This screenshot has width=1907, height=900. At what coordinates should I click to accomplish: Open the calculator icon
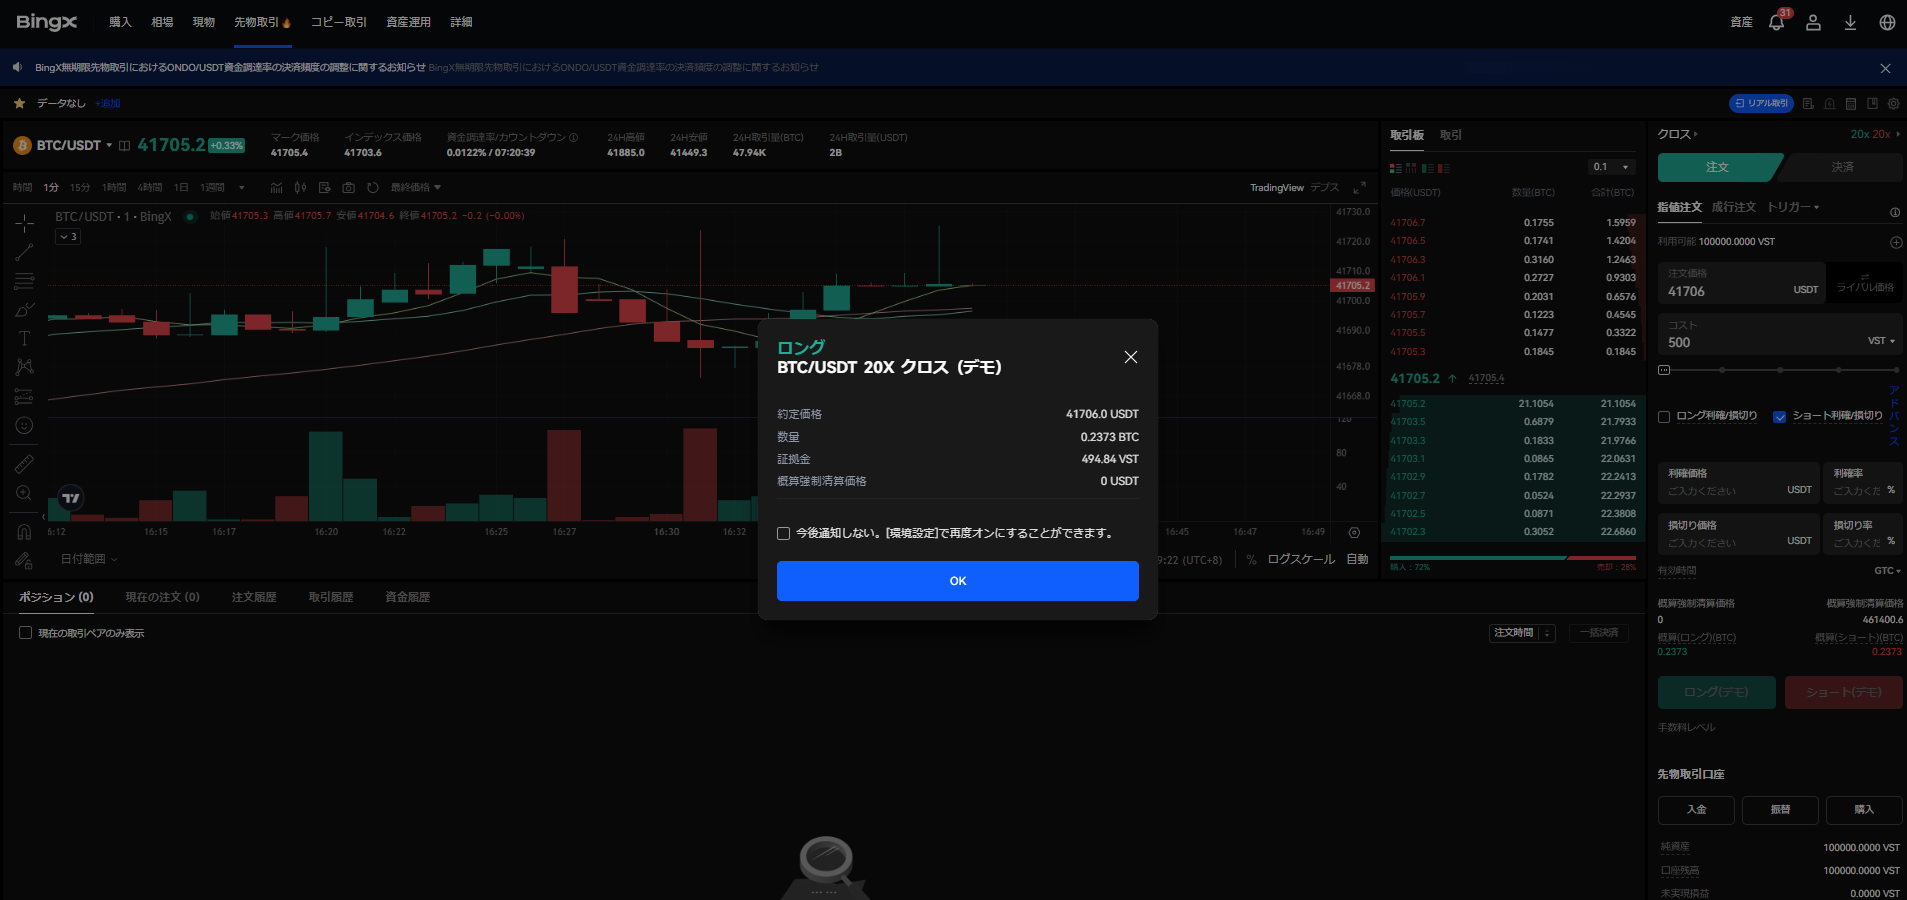tap(1851, 104)
